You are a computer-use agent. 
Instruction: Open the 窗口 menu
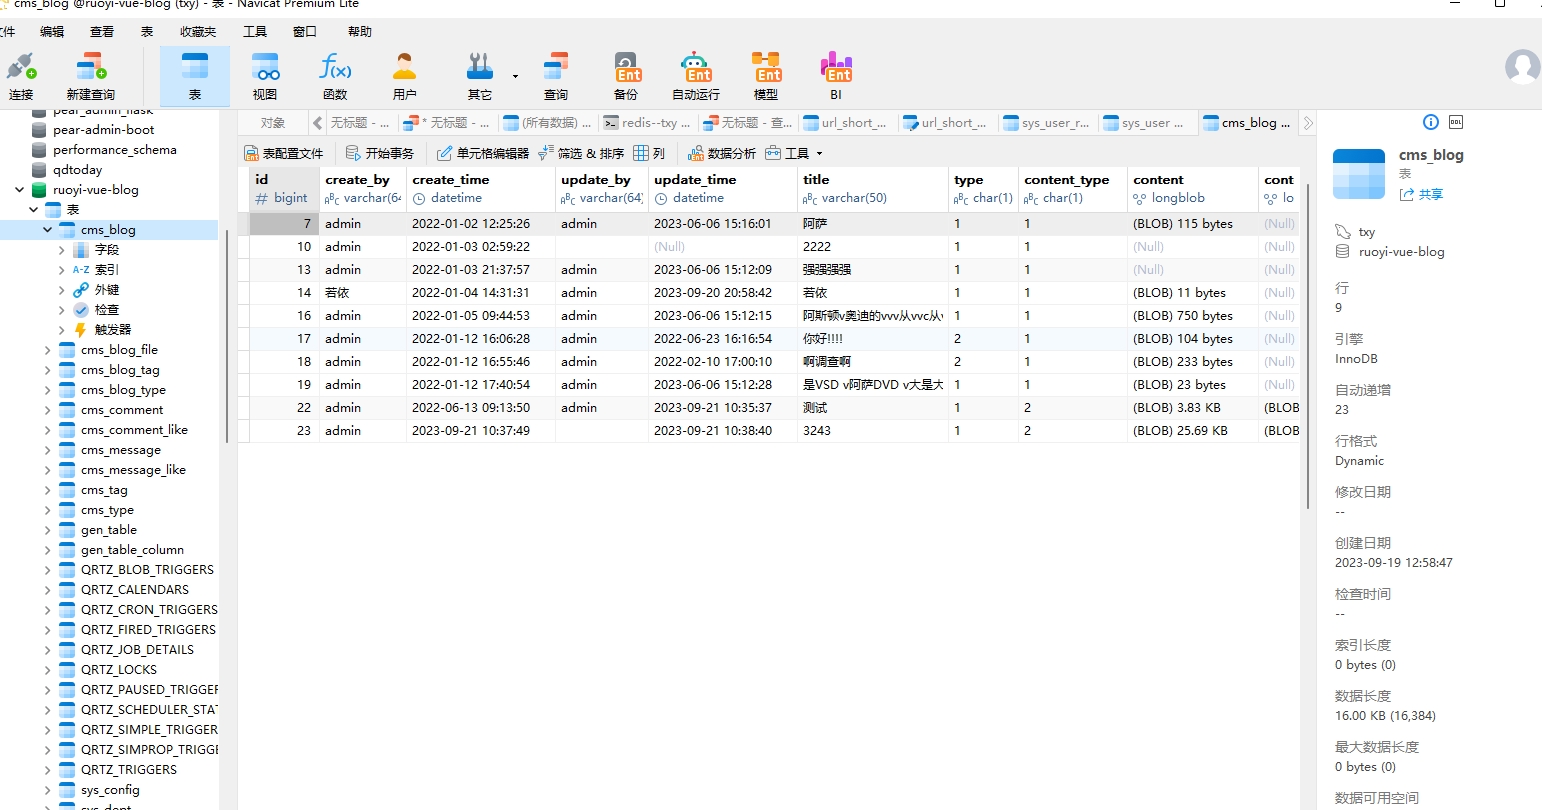pyautogui.click(x=305, y=31)
